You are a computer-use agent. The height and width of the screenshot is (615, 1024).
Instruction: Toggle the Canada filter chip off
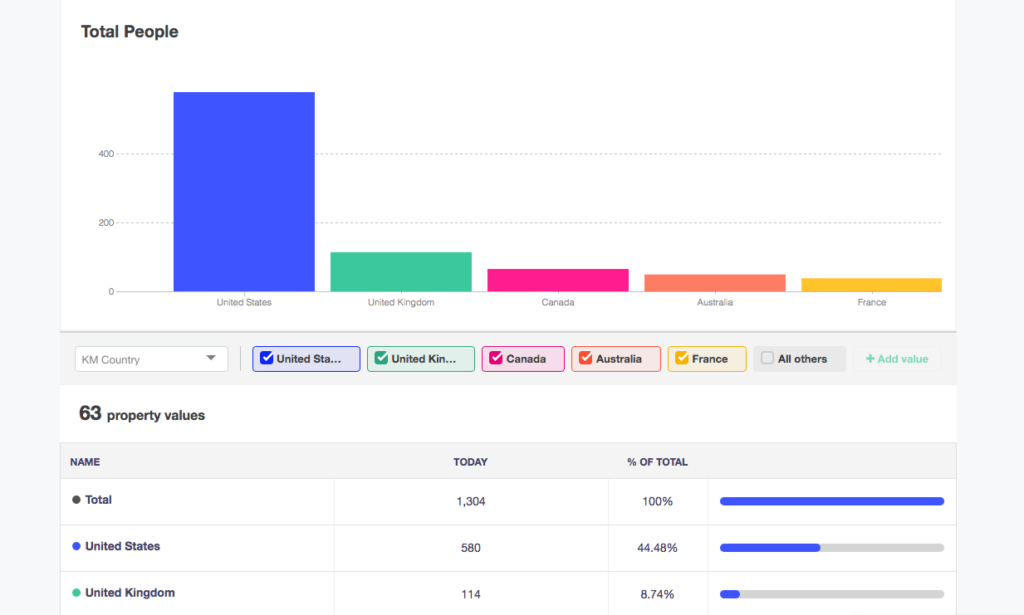(522, 359)
